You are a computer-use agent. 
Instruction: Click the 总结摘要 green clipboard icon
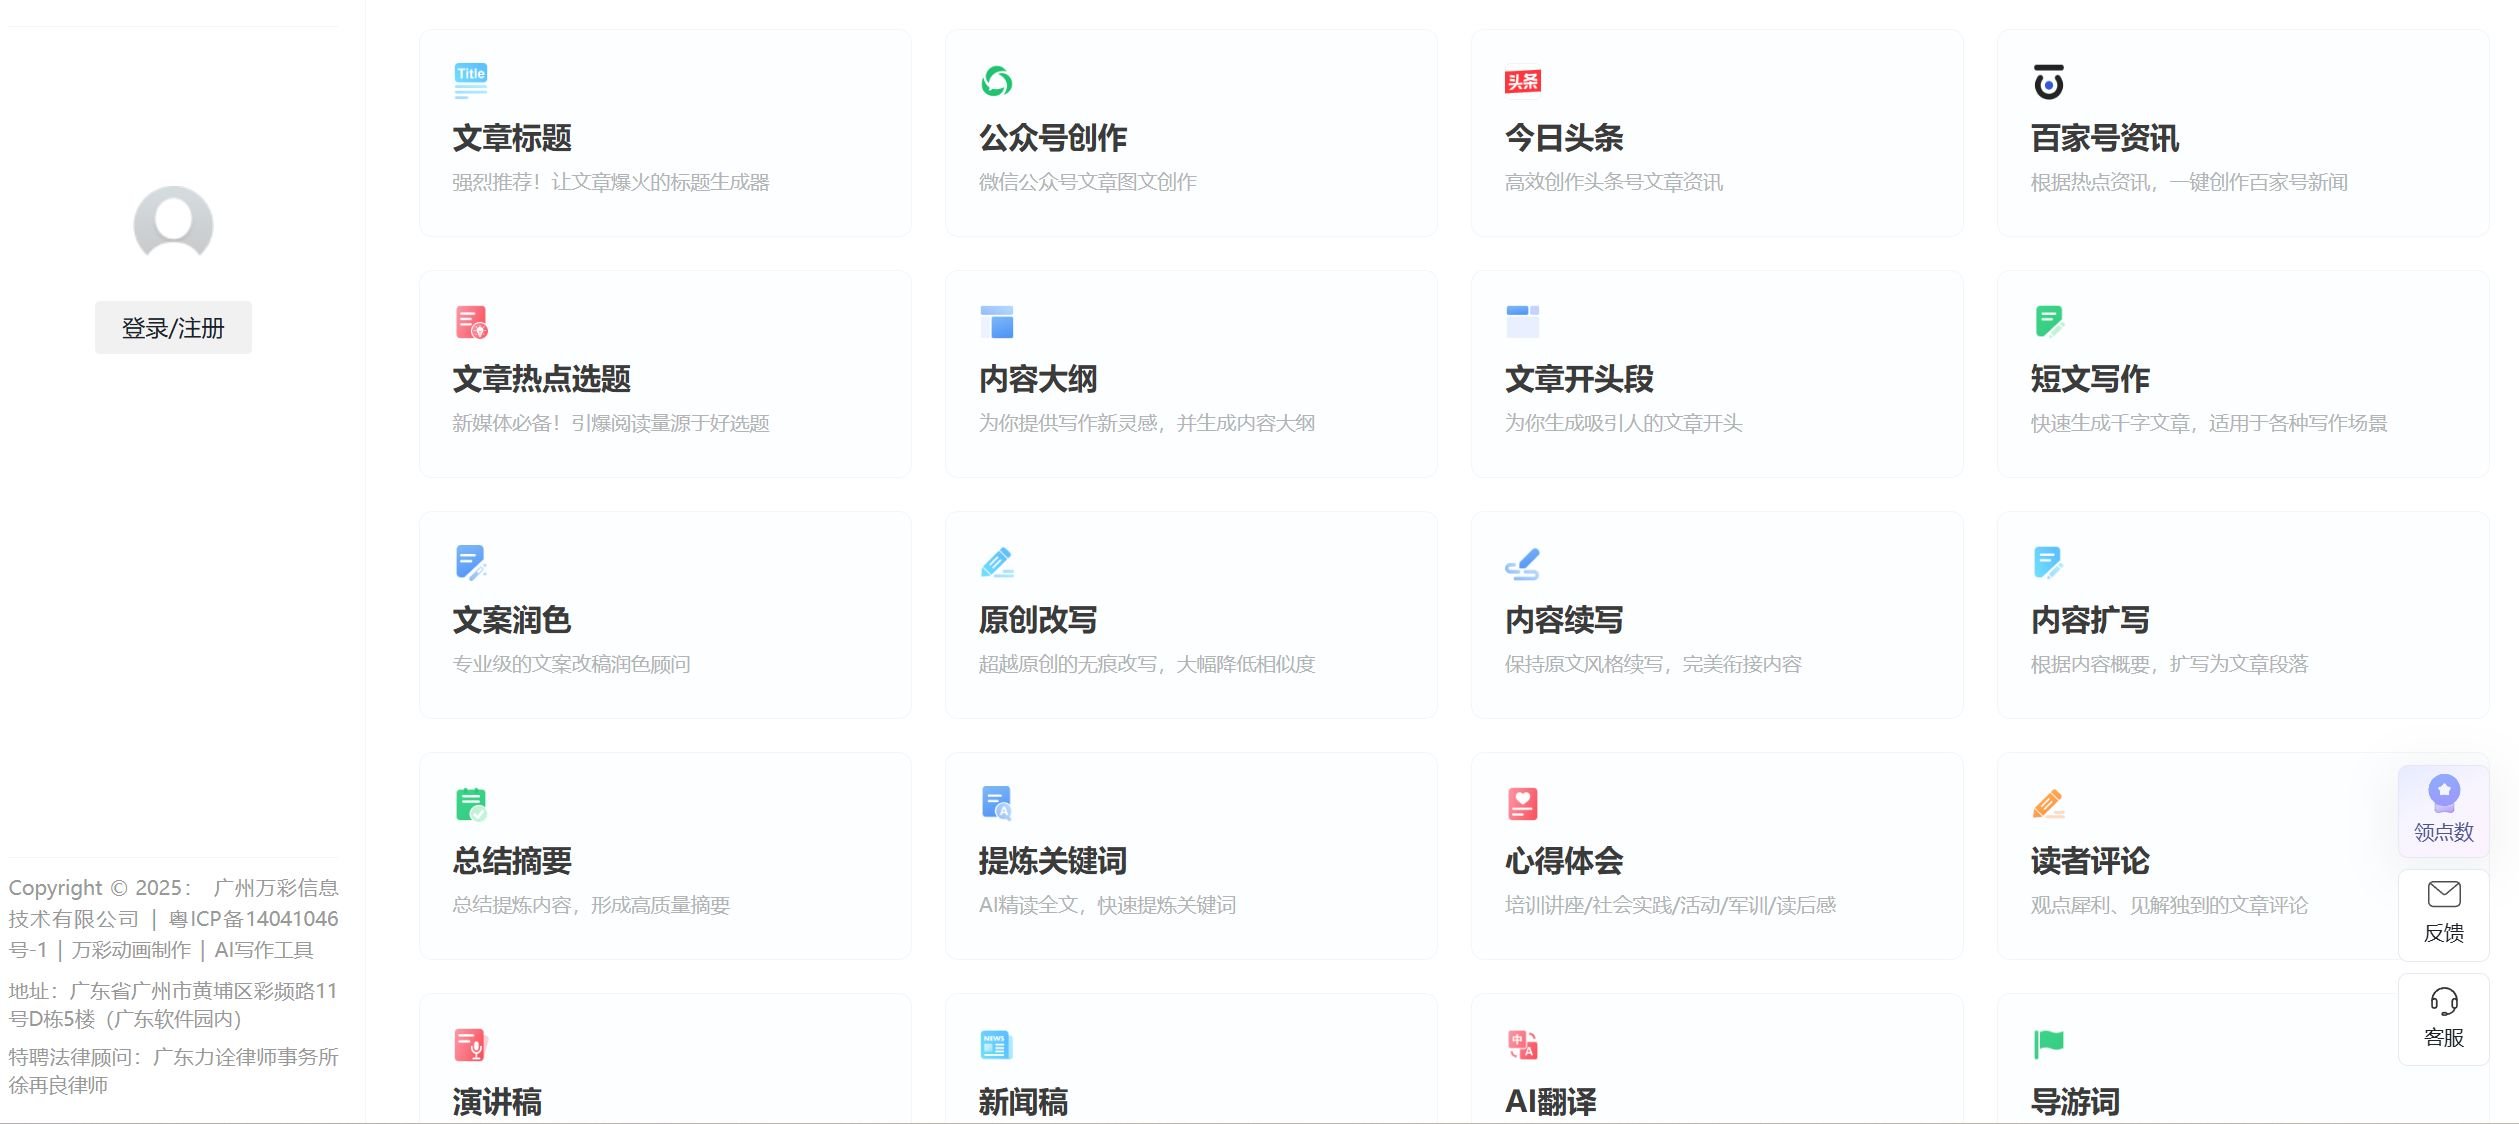pyautogui.click(x=471, y=804)
